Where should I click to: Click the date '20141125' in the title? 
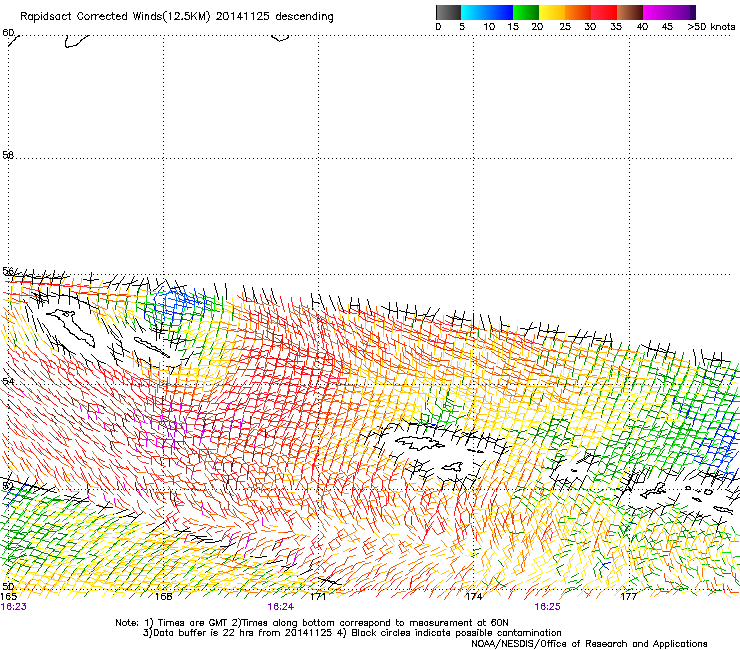(x=243, y=17)
